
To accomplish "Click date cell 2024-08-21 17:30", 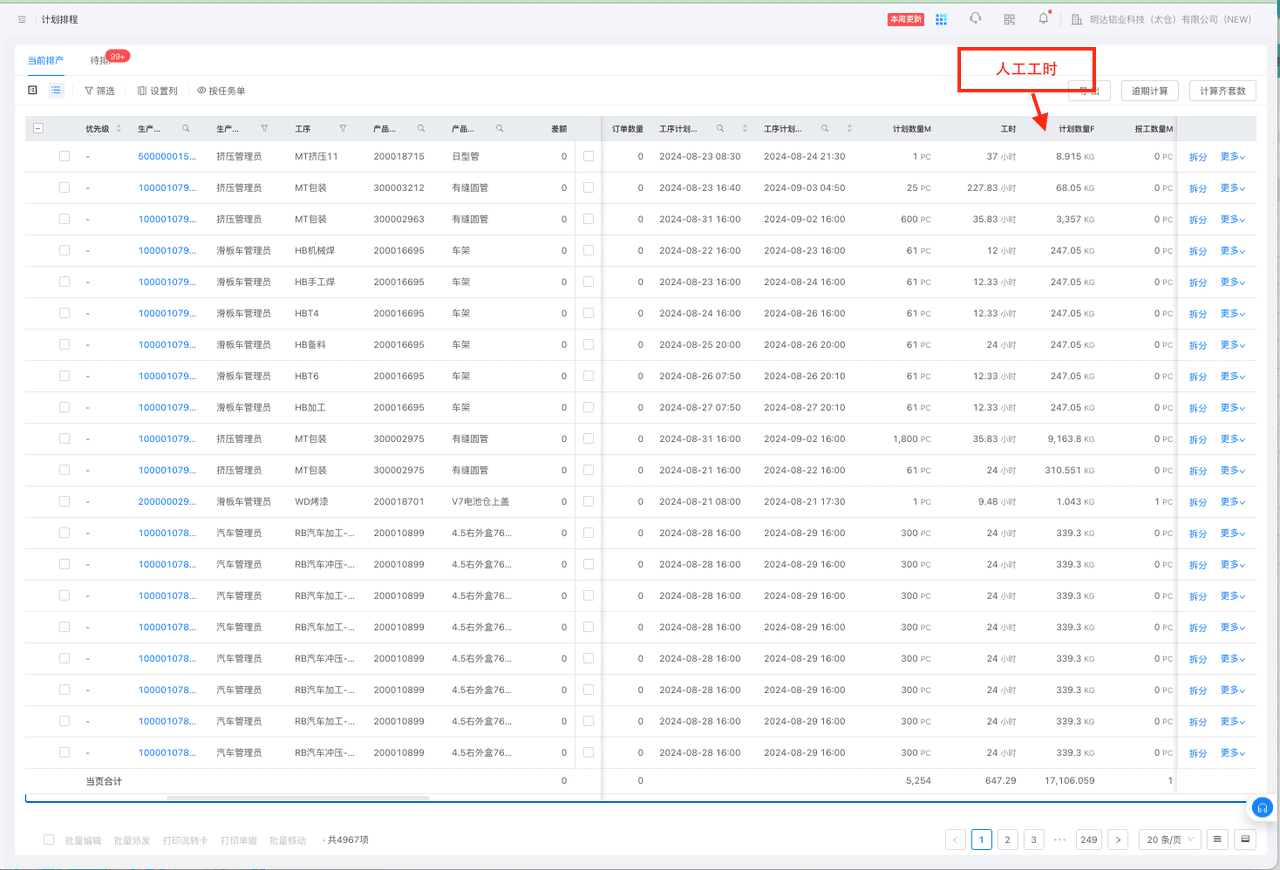I will (x=805, y=501).
